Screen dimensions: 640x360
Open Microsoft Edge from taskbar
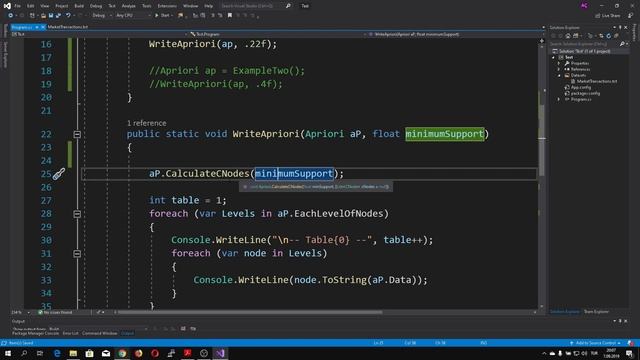57,353
